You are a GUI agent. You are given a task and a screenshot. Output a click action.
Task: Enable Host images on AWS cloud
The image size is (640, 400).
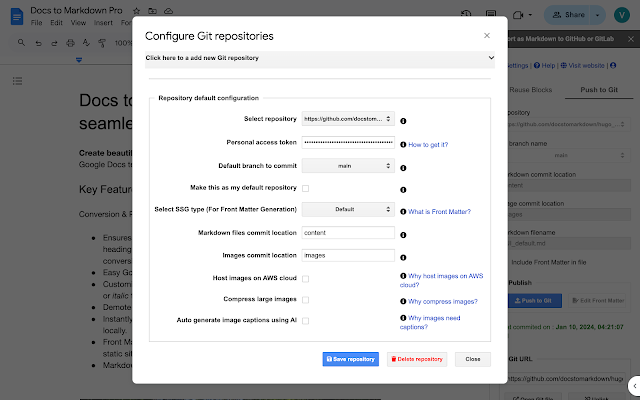305,279
